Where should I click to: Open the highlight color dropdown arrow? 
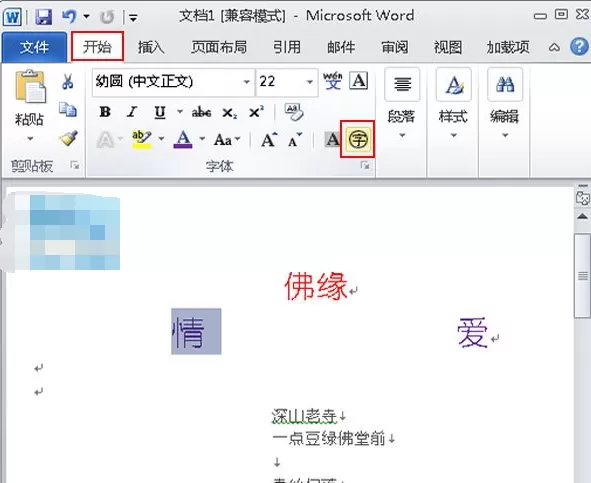pos(161,139)
